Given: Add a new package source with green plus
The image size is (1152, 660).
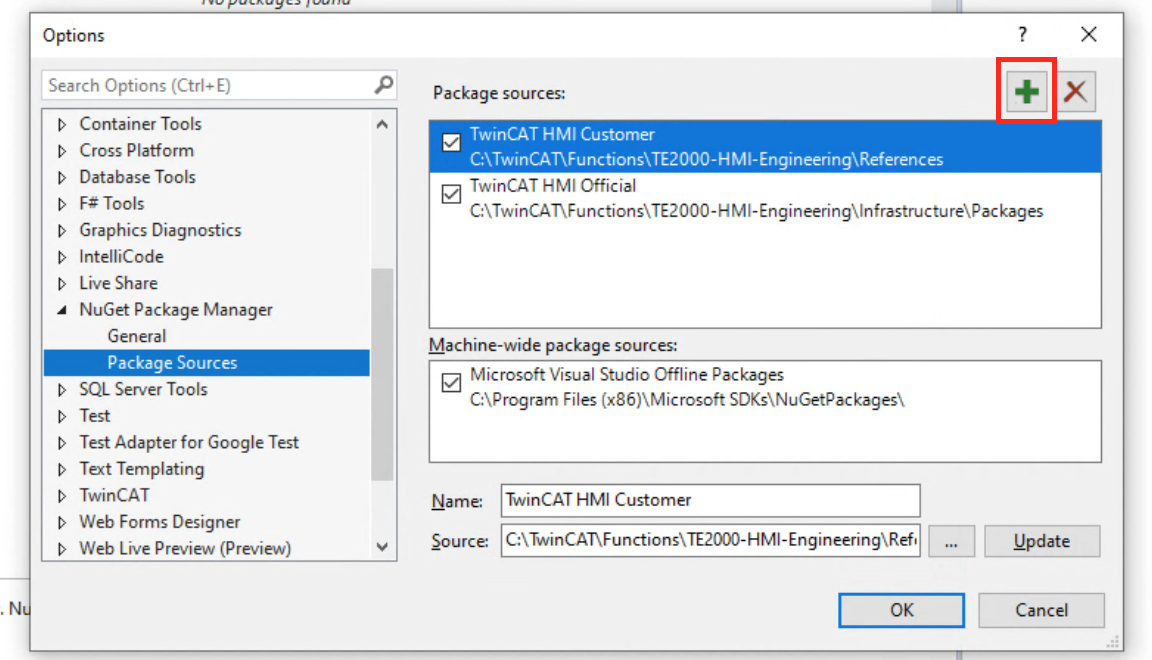Looking at the screenshot, I should (x=1026, y=92).
